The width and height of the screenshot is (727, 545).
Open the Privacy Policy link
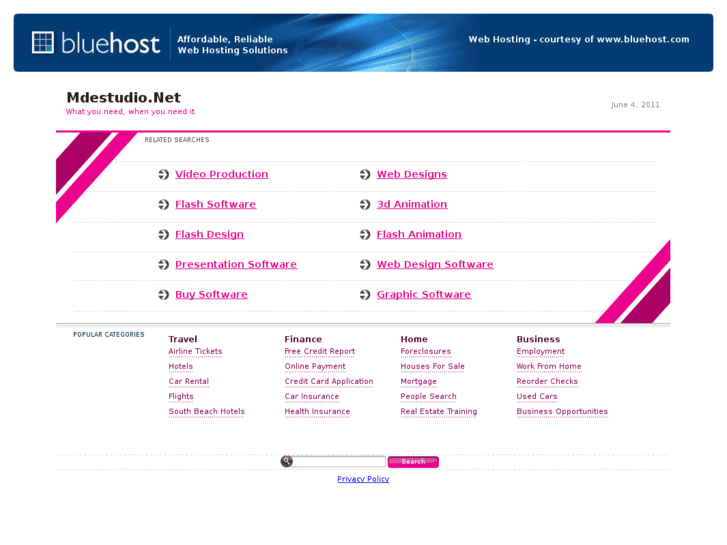(x=363, y=479)
